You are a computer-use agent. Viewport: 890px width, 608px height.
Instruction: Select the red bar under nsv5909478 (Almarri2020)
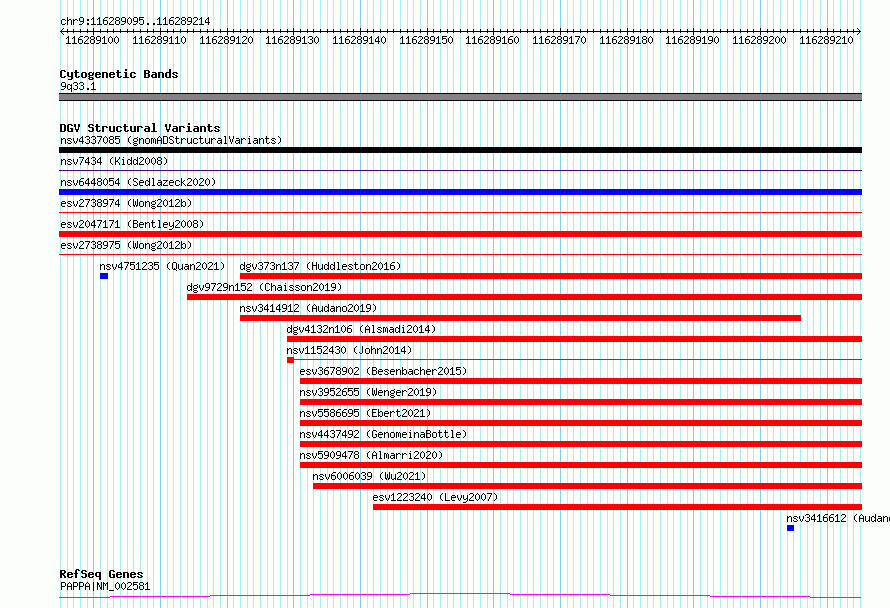(x=581, y=465)
